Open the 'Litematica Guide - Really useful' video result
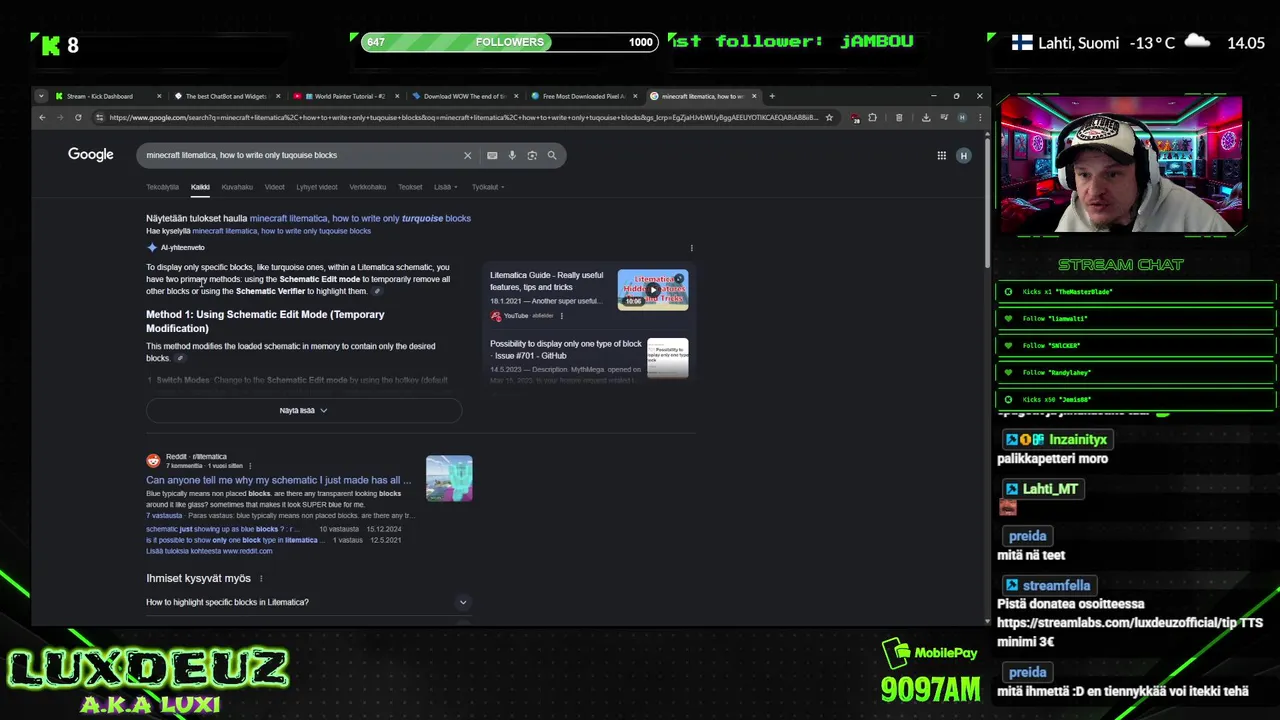Image resolution: width=1280 pixels, height=720 pixels. click(547, 281)
